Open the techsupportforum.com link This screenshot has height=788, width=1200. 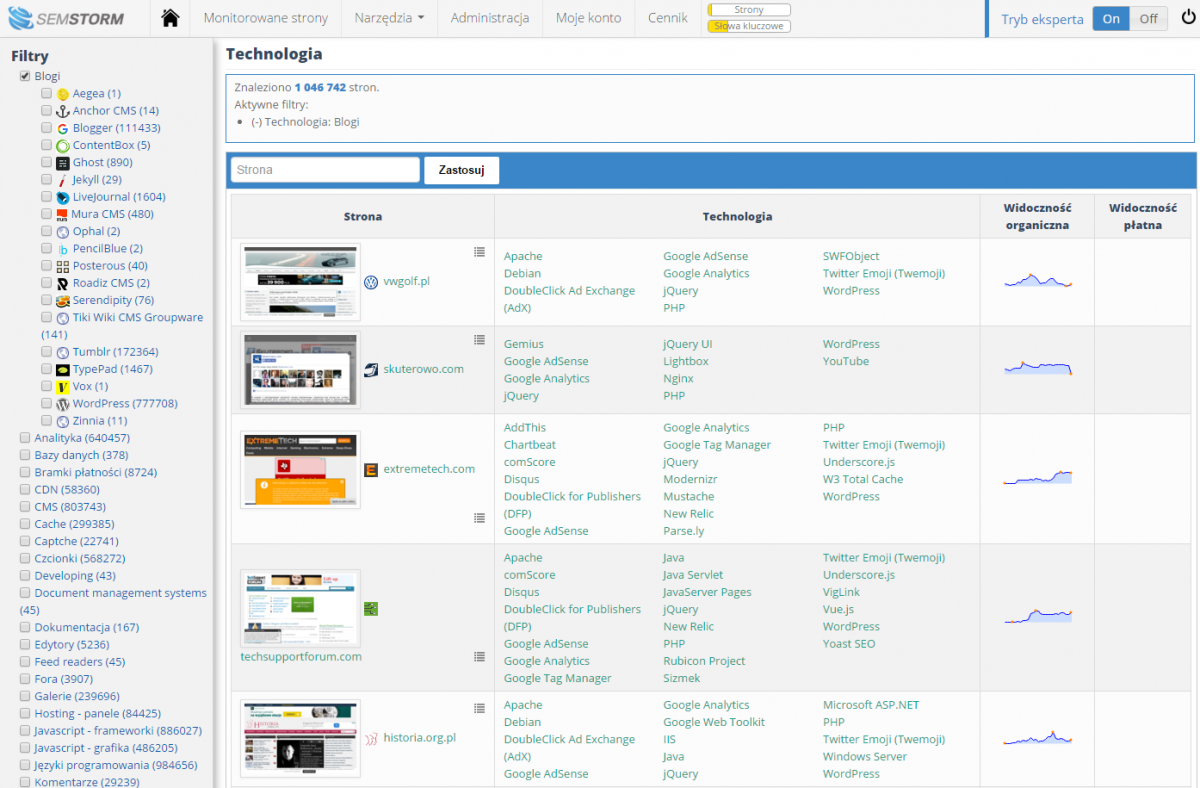tap(301, 657)
